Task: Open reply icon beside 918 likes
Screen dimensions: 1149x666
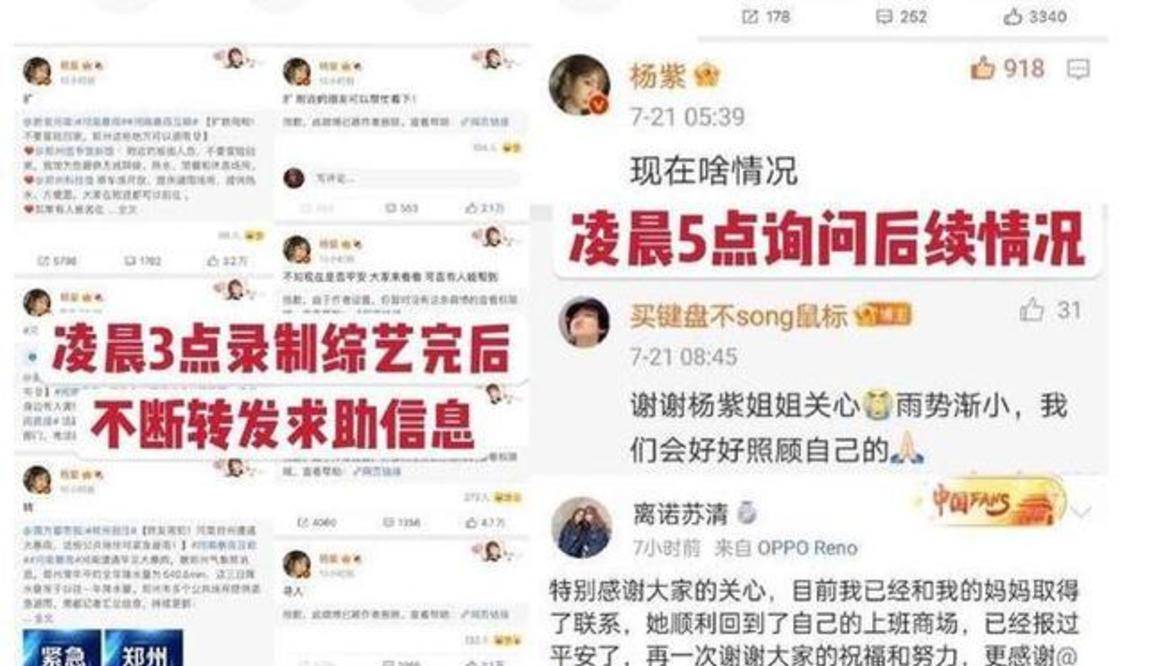Action: [1078, 70]
